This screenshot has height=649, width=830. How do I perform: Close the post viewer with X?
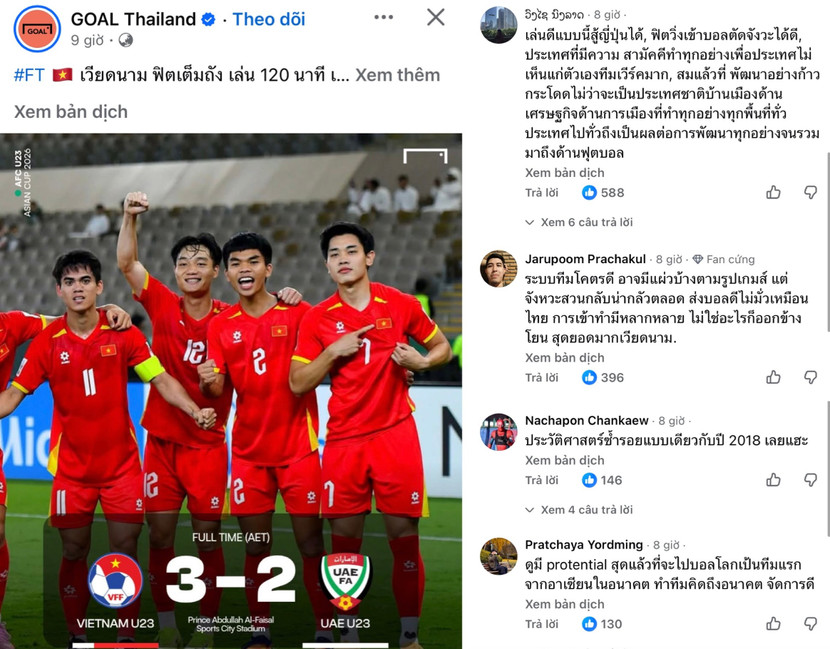coord(436,17)
